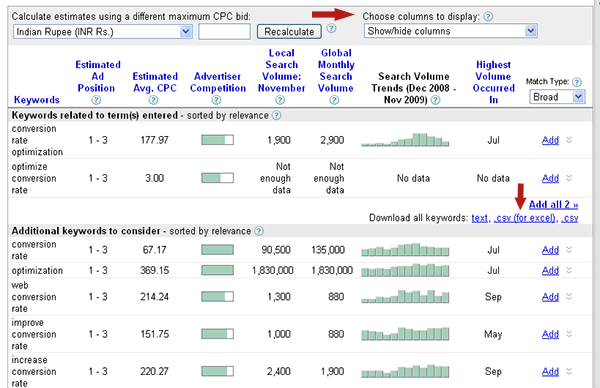
Task: Click the Add all 2 » link
Action: coord(553,205)
